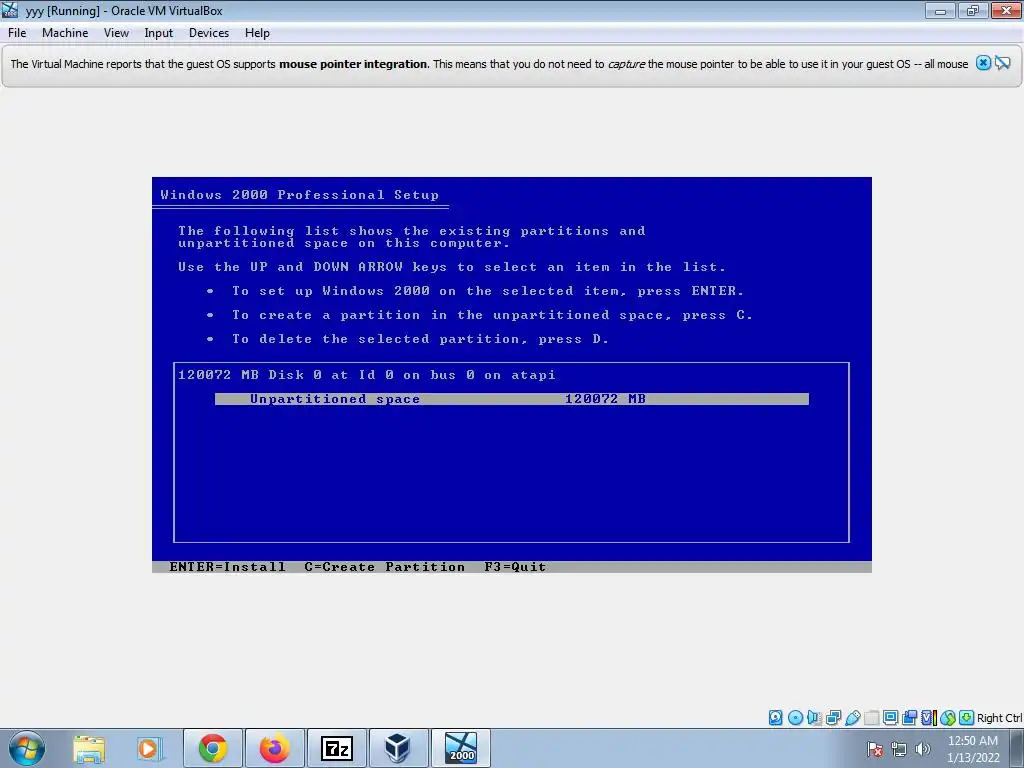Click 'C=Create Partition' in the setup footer
Viewport: 1024px width, 768px height.
pos(385,567)
